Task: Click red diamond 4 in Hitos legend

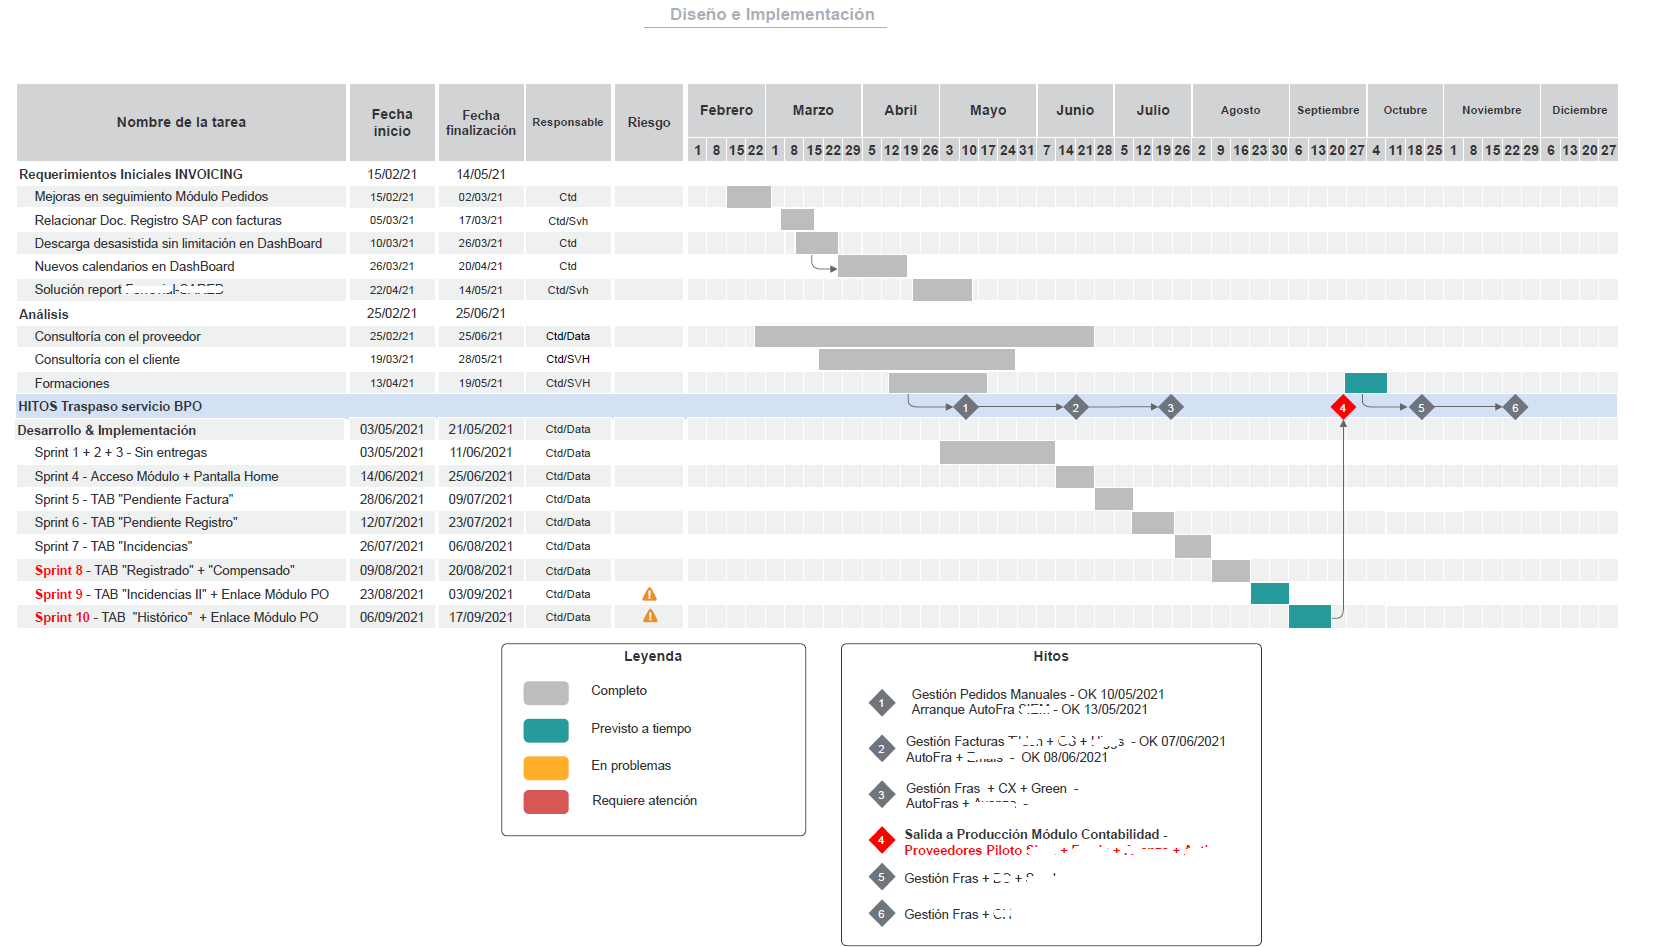Action: click(881, 840)
